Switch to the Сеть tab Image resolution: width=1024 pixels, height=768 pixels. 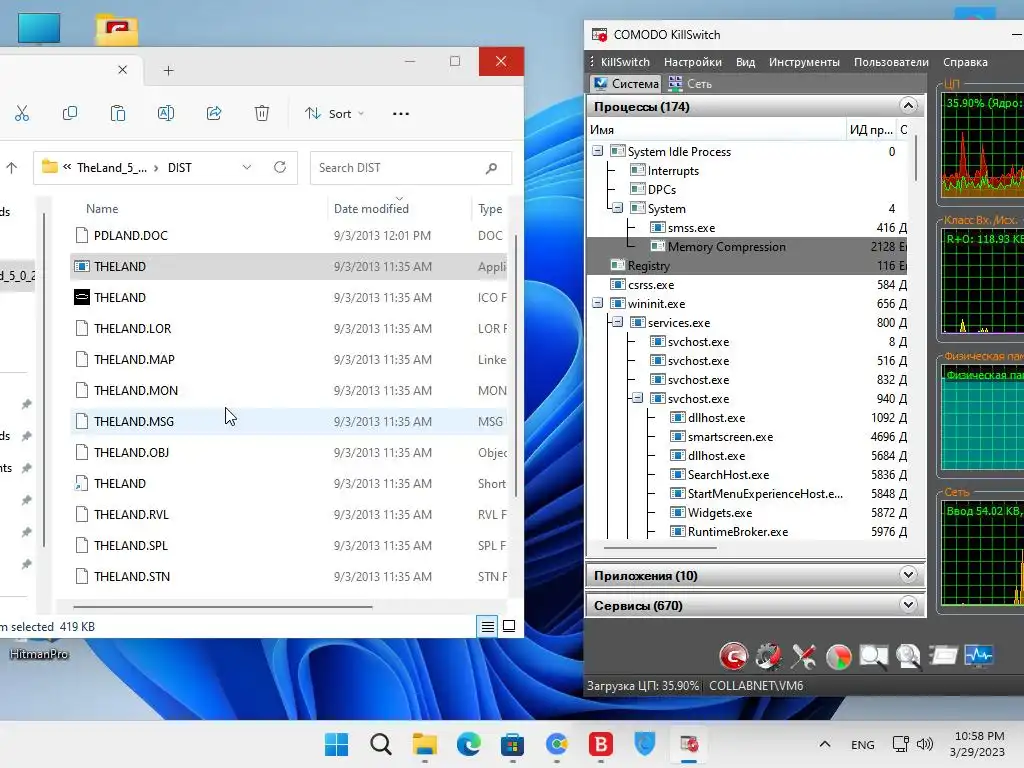point(690,84)
